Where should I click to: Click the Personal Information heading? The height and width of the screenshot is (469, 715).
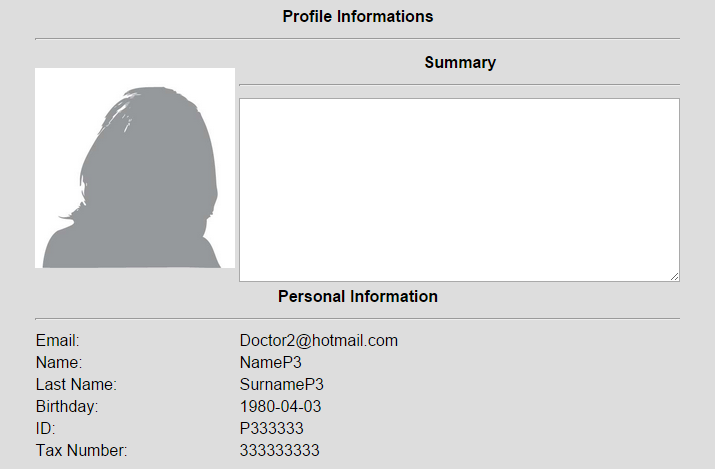tap(358, 296)
